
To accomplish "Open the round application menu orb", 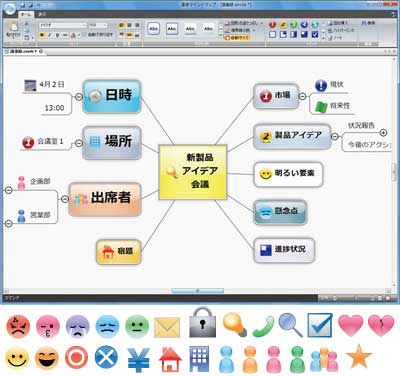I will 10,7.
